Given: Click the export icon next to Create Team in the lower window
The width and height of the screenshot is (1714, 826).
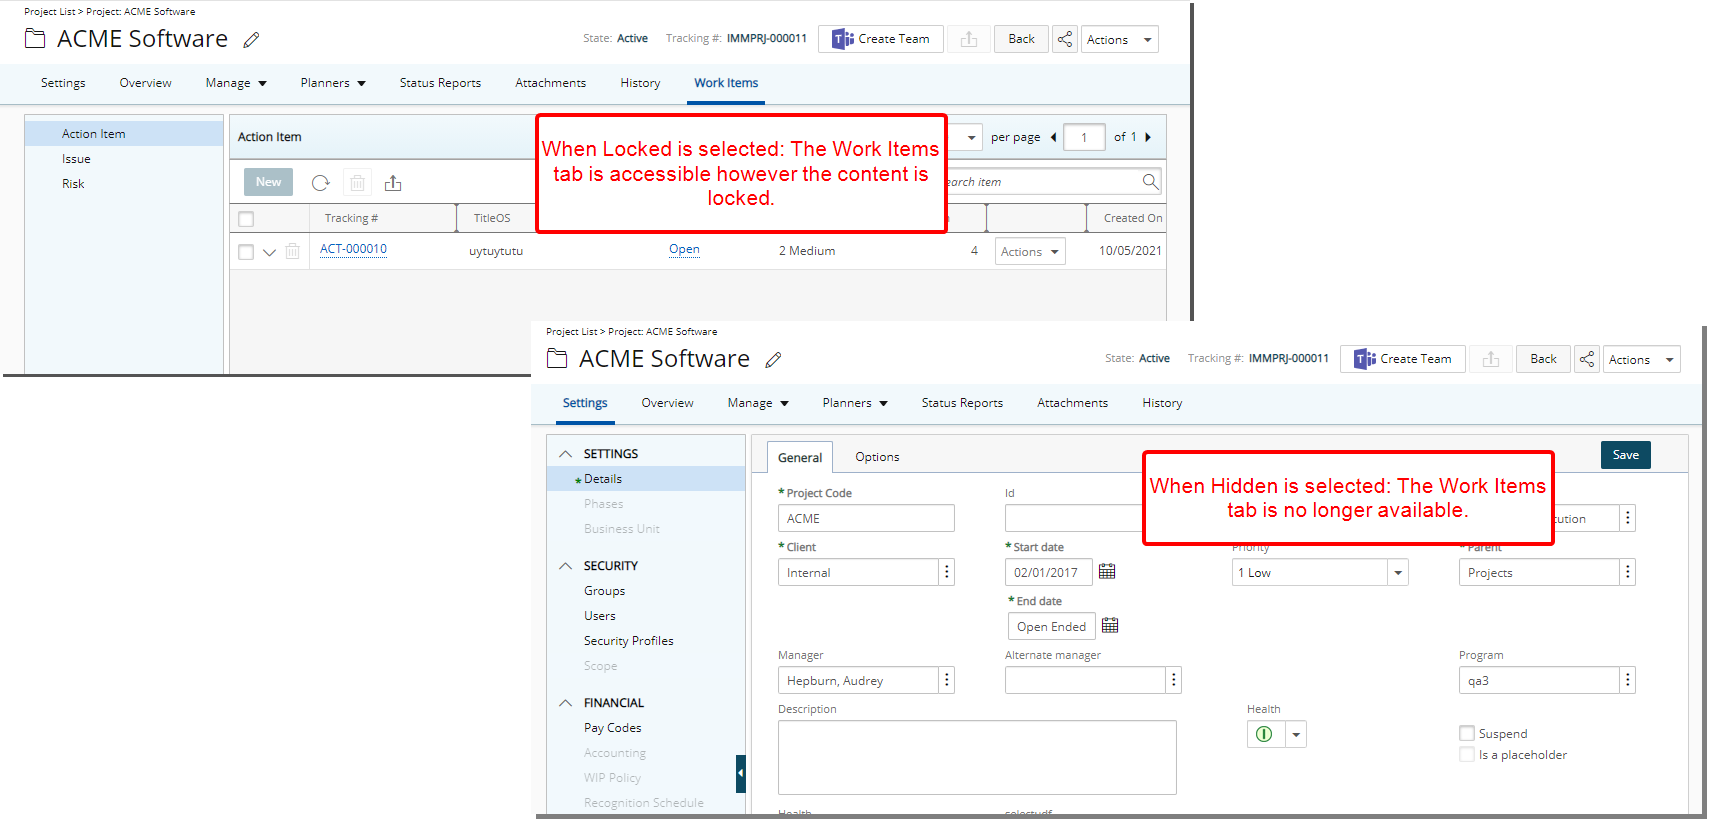Looking at the screenshot, I should (1491, 359).
